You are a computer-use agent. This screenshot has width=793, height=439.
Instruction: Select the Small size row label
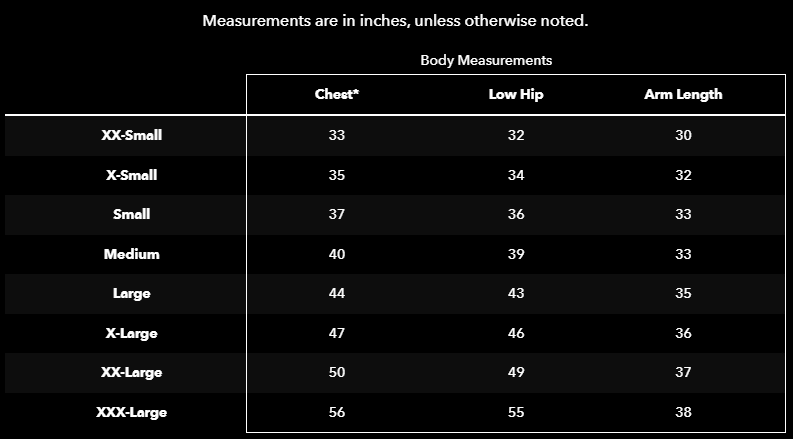point(131,214)
